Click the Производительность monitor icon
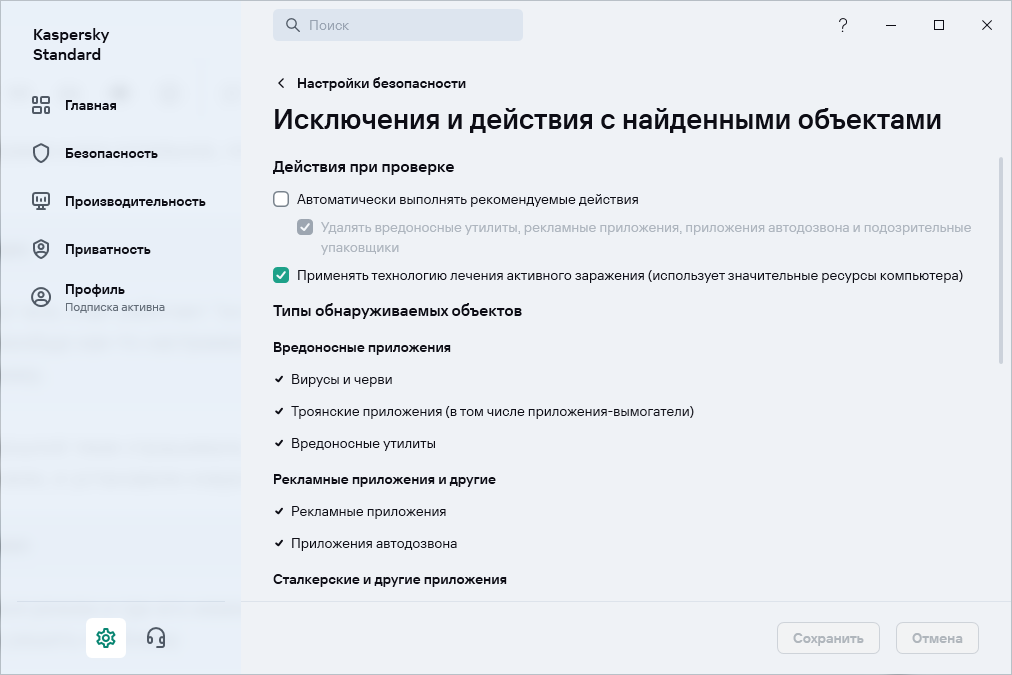This screenshot has width=1012, height=675. click(41, 201)
